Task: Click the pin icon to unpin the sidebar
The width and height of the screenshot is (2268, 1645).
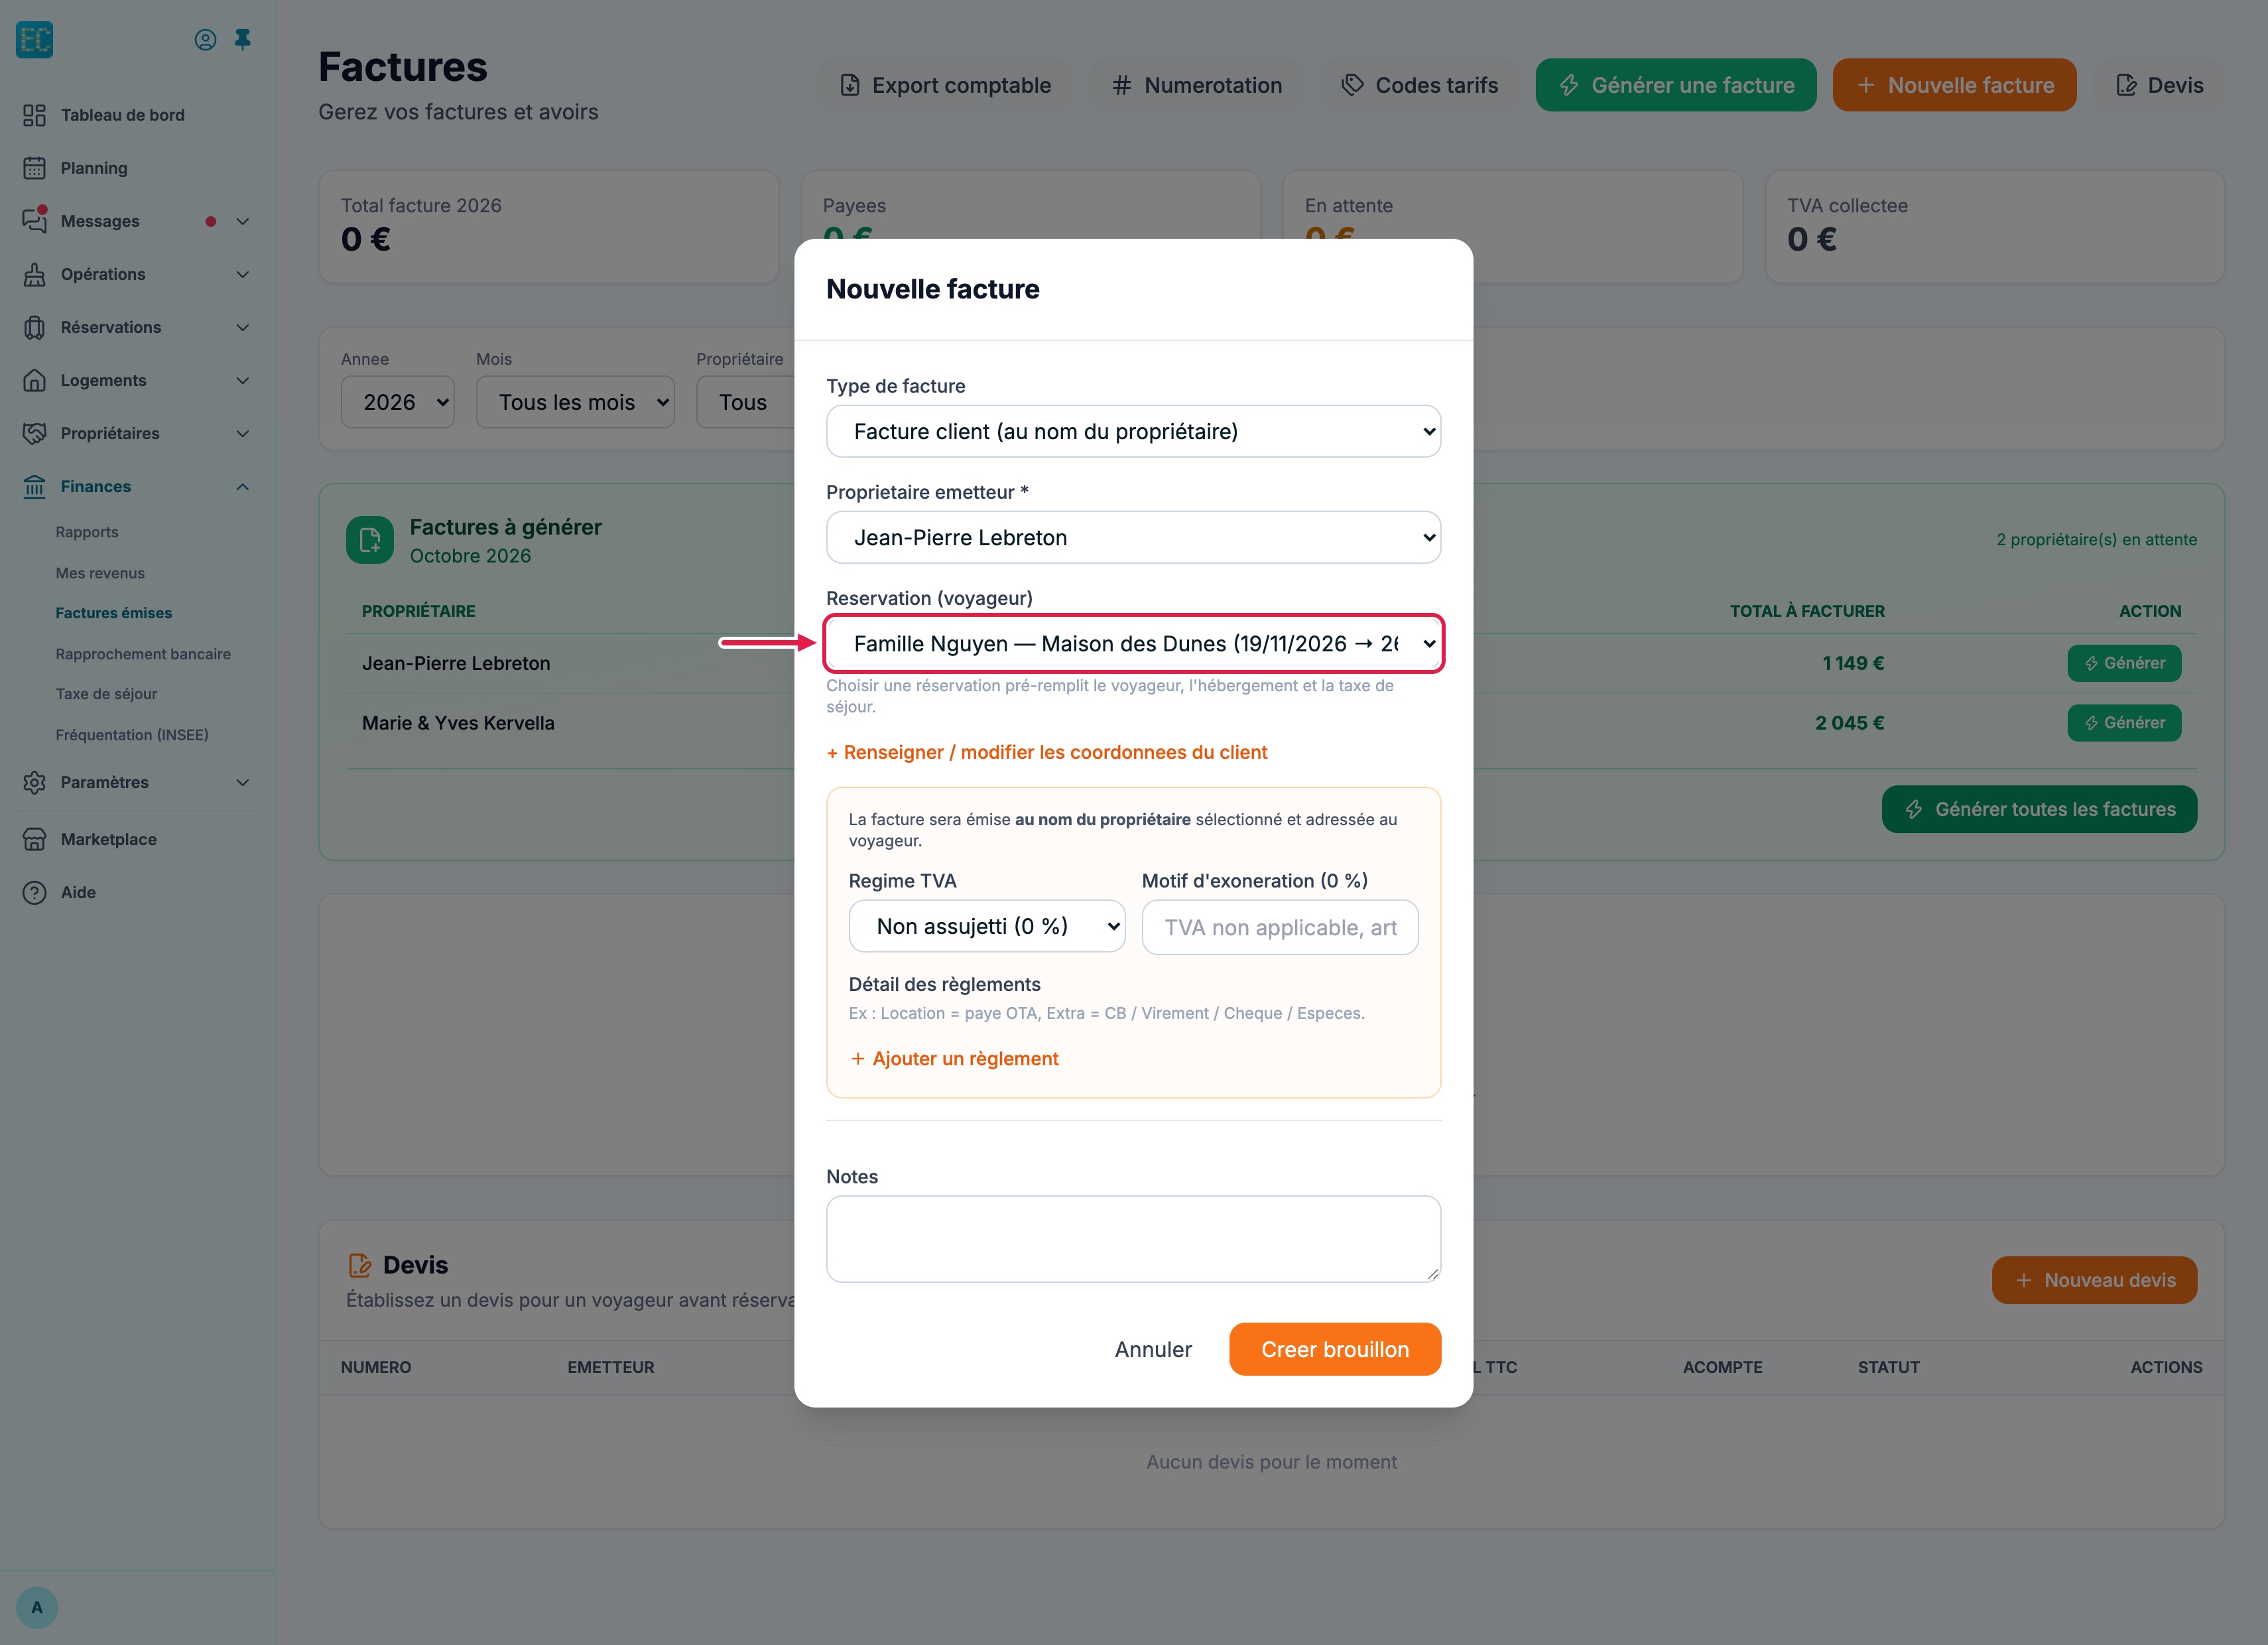Action: click(x=242, y=40)
